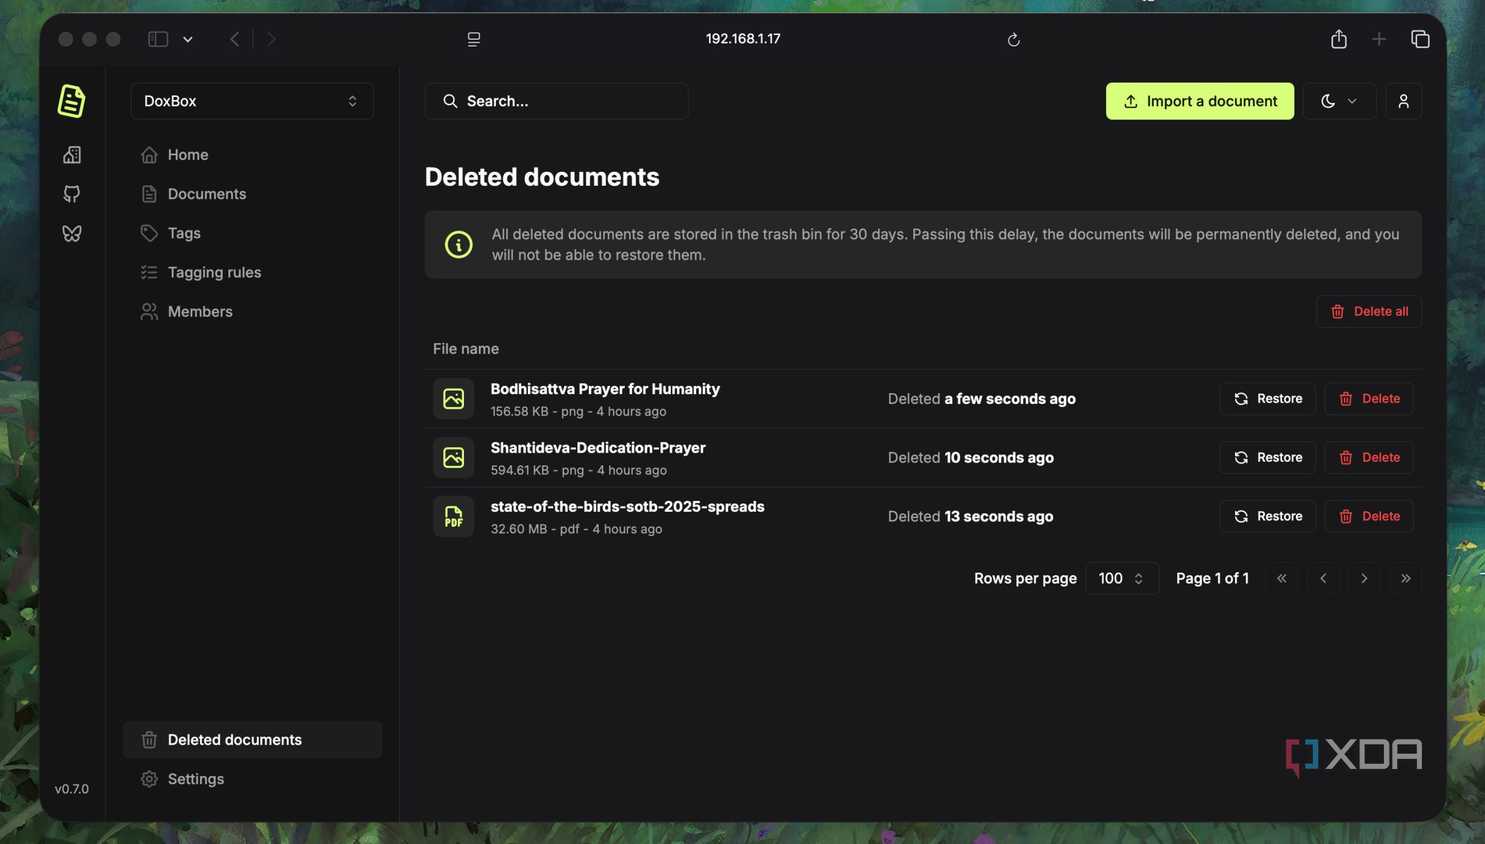This screenshot has height=844, width=1485.
Task: Open state-of-the-birds-sotb-2025-spreads file name
Action: click(x=627, y=507)
